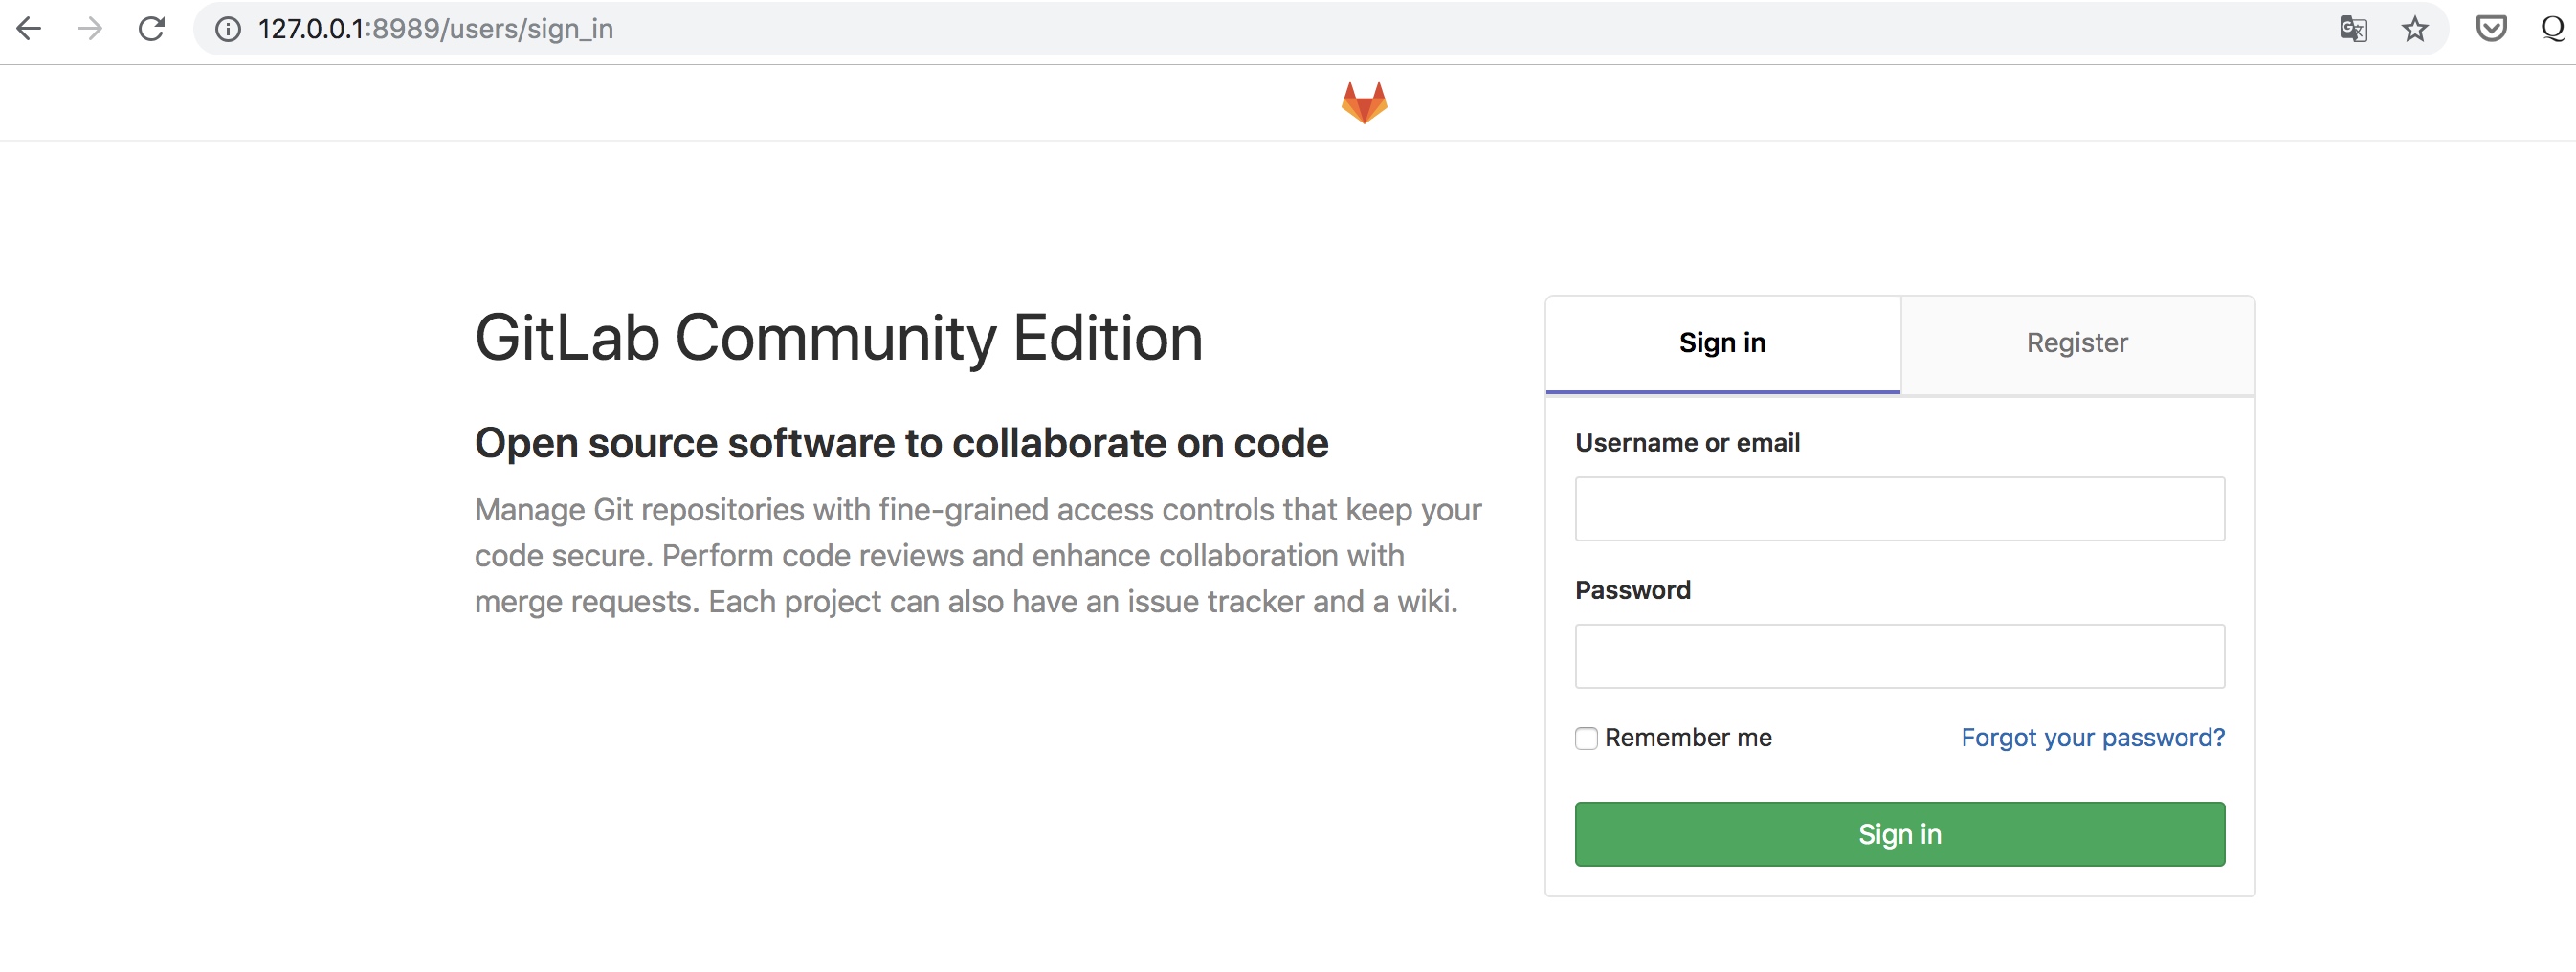Click the green Sign in button
Screen dimensions: 2576x972
click(x=1899, y=833)
